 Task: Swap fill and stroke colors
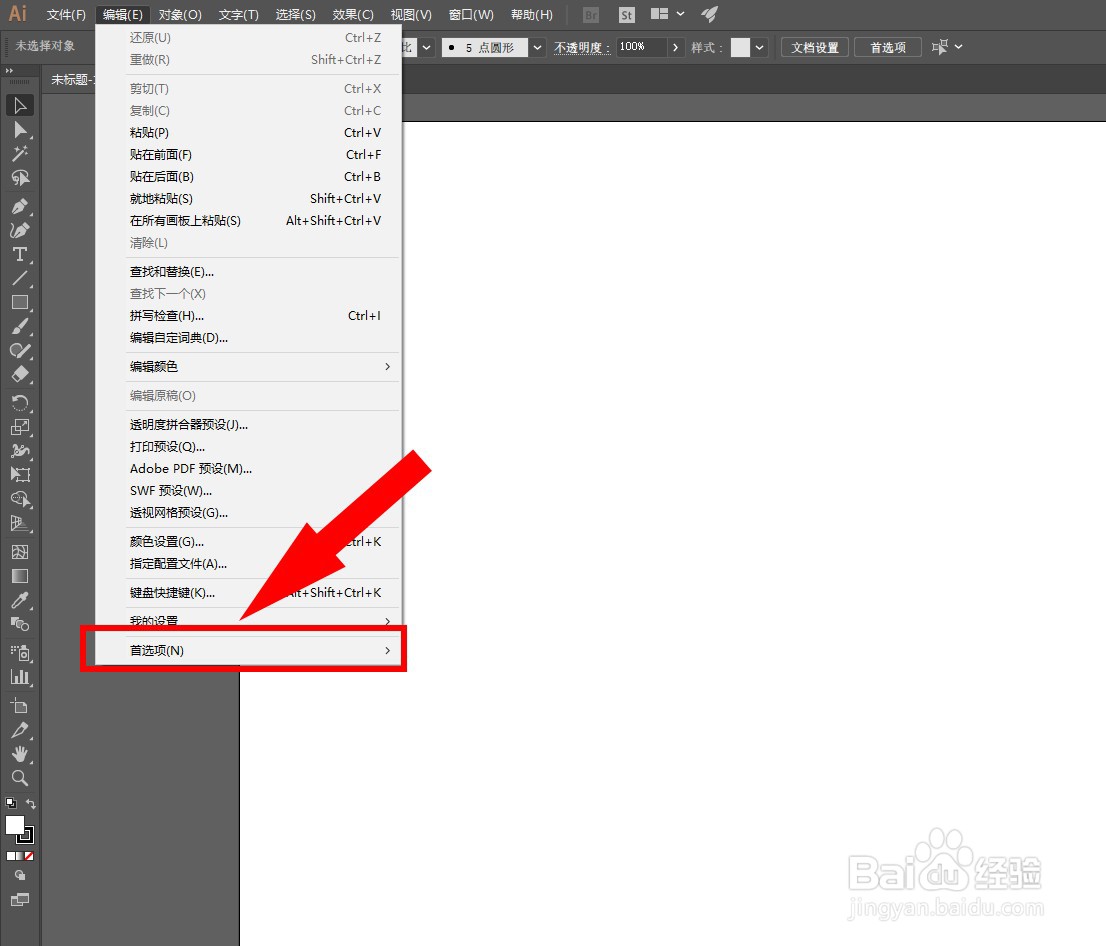[x=30, y=804]
